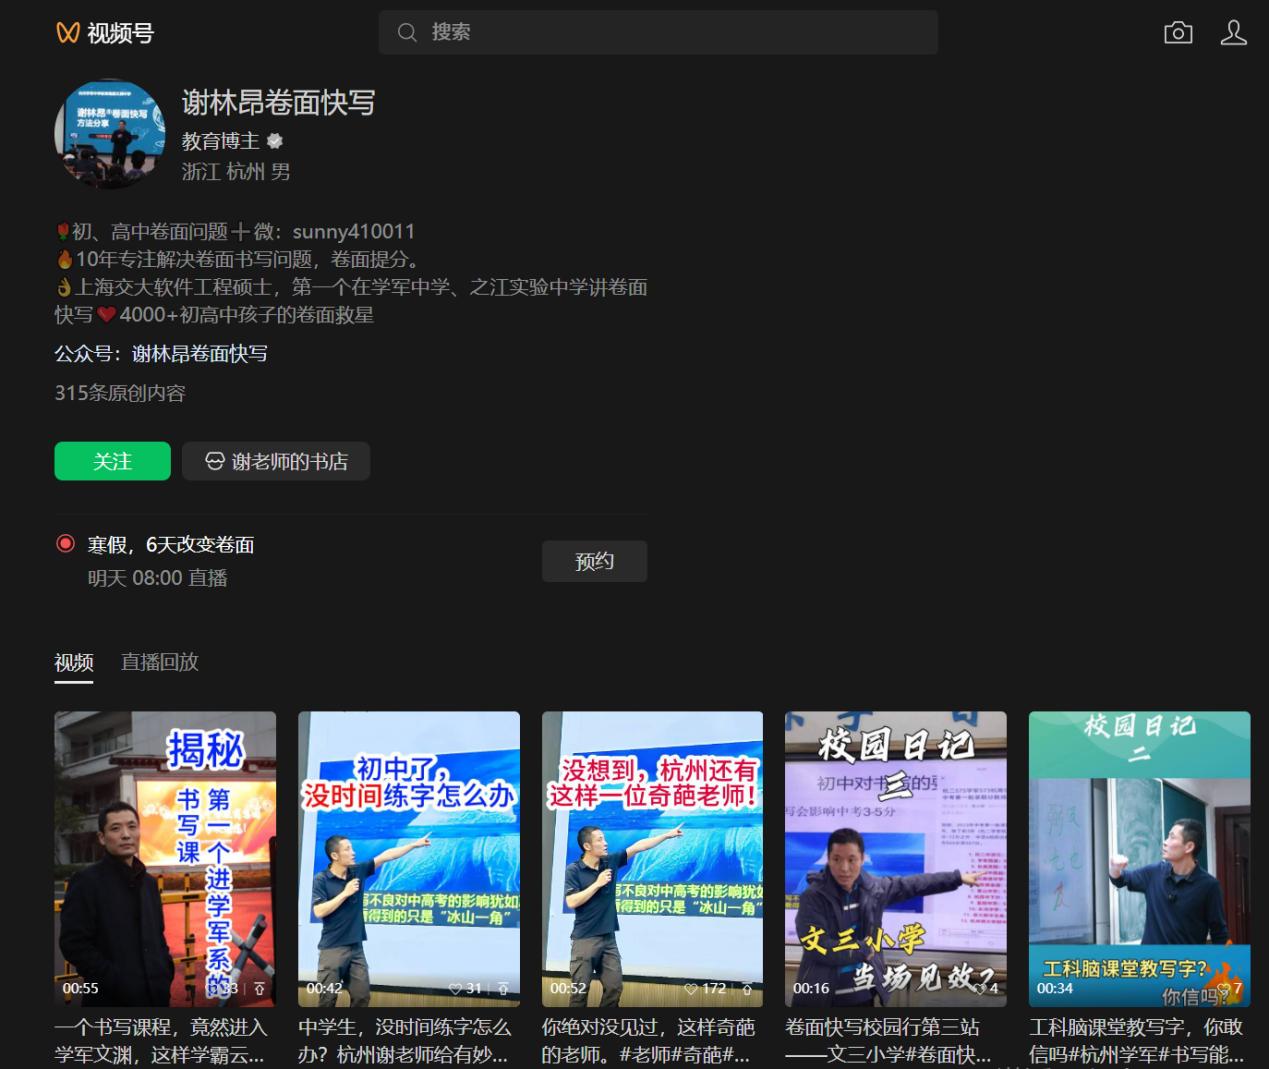Screen dimensions: 1269x1069
Task: Open the camera icon at top right
Action: (1178, 32)
